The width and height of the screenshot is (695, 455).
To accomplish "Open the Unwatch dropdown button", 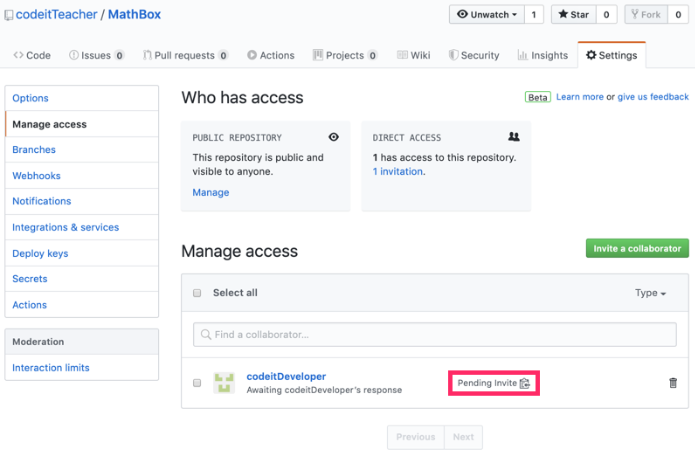I will (x=487, y=15).
